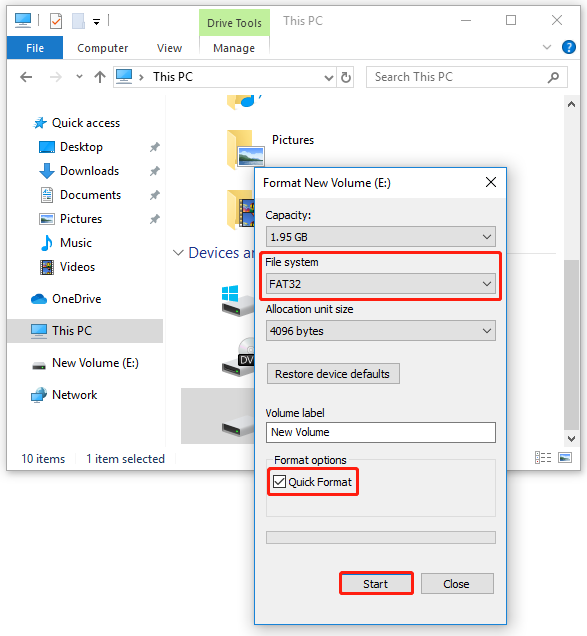
Task: Tick the Properties icon in the quick access toolbar
Action: (x=56, y=21)
